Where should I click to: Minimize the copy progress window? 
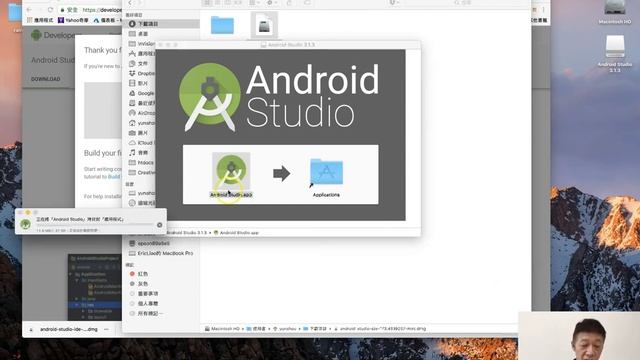click(28, 212)
